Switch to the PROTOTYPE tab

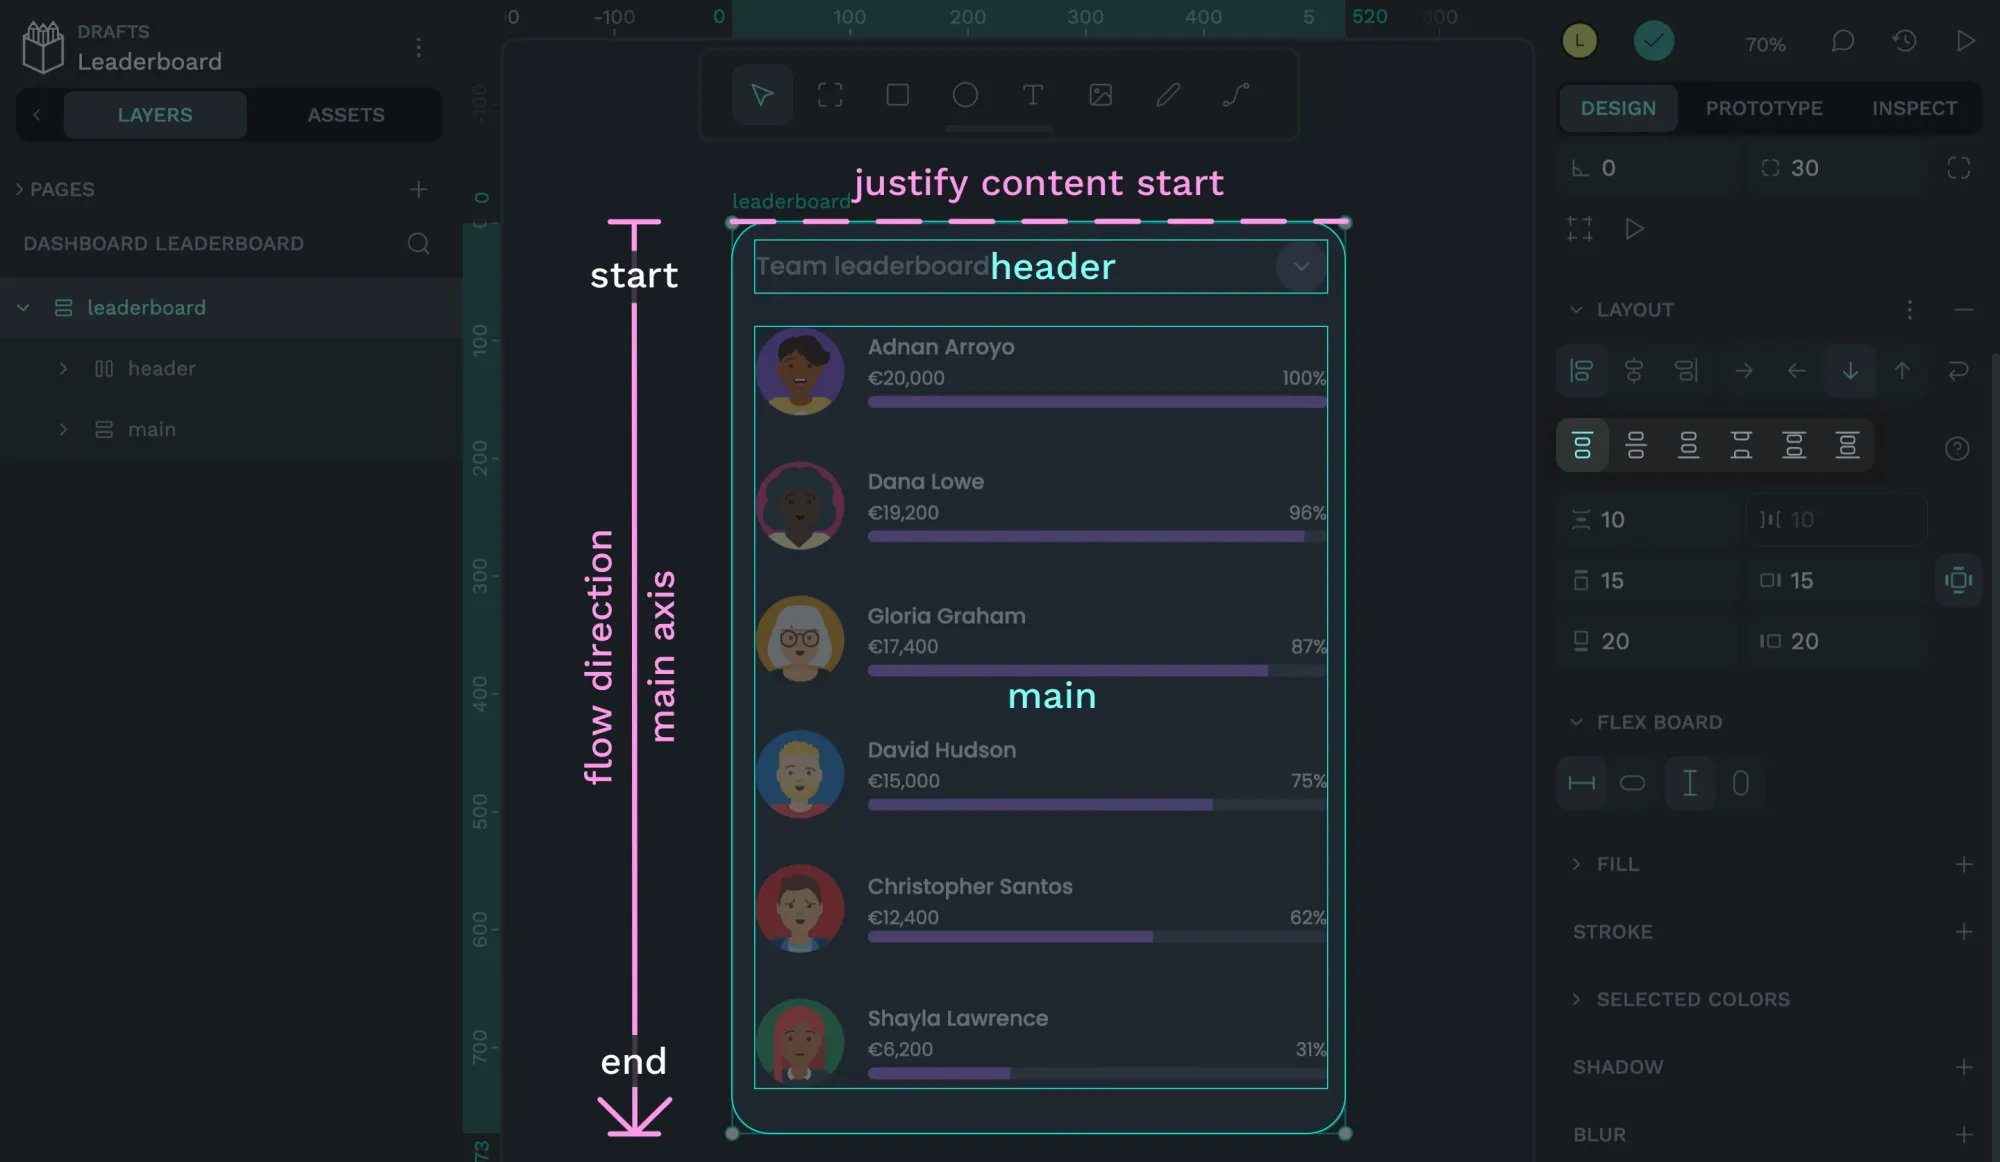pyautogui.click(x=1763, y=108)
